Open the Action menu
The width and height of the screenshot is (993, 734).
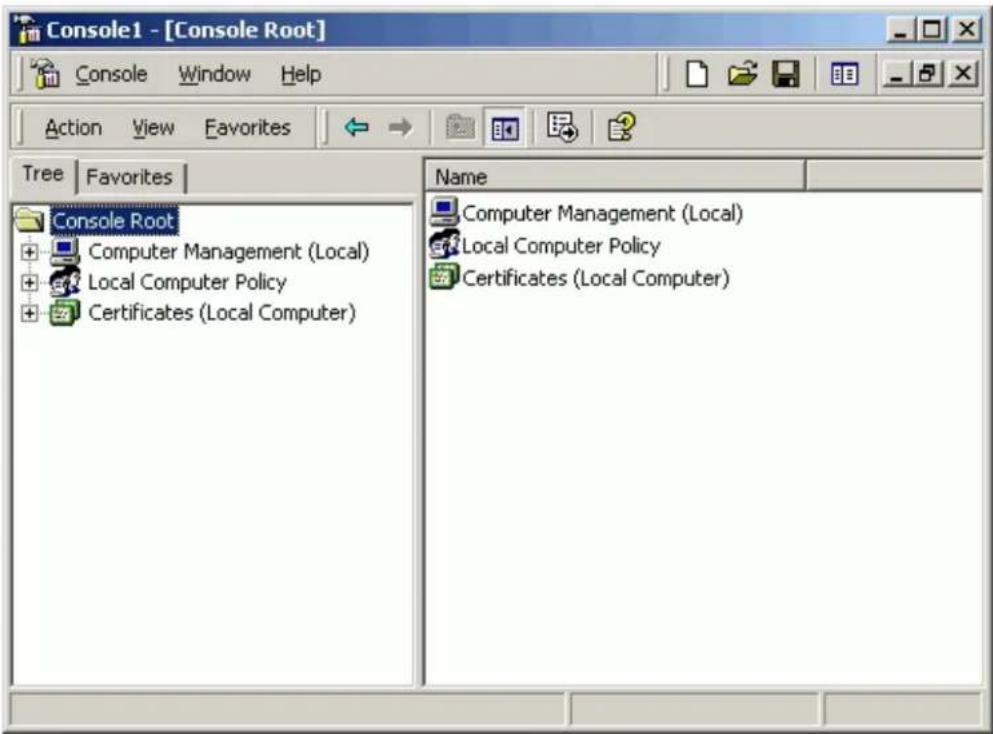(x=73, y=128)
